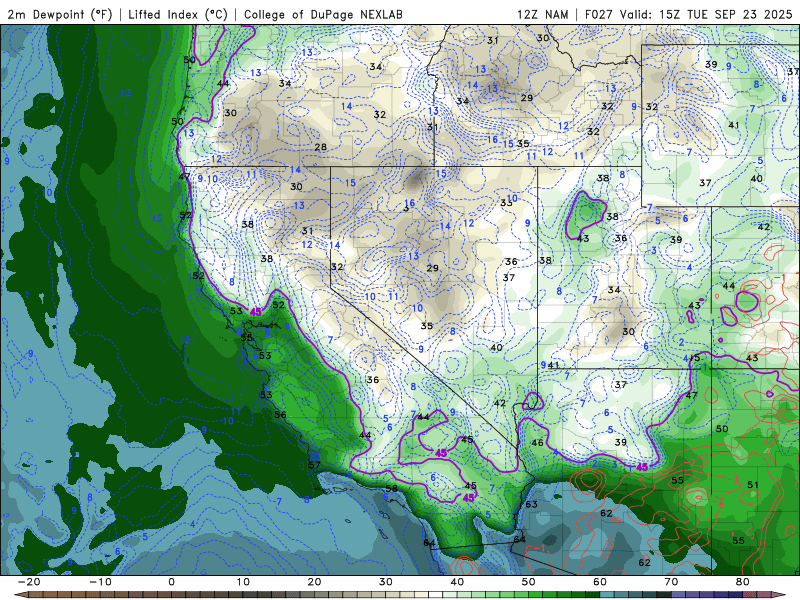Click the 10 tick label on the color scale
800x600 pixels.
[x=243, y=582]
